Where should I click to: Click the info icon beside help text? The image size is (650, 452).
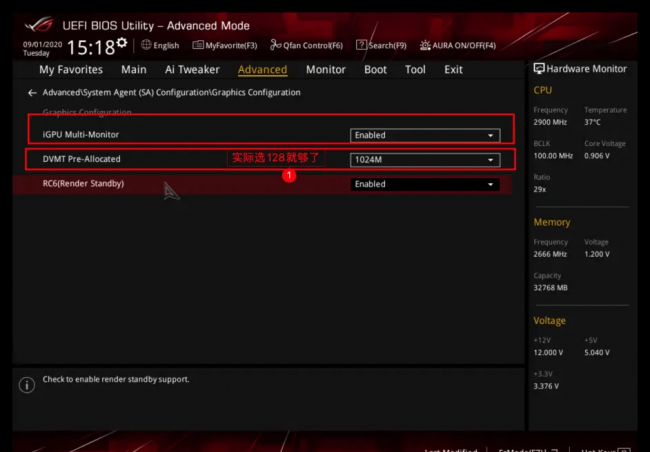click(x=27, y=385)
